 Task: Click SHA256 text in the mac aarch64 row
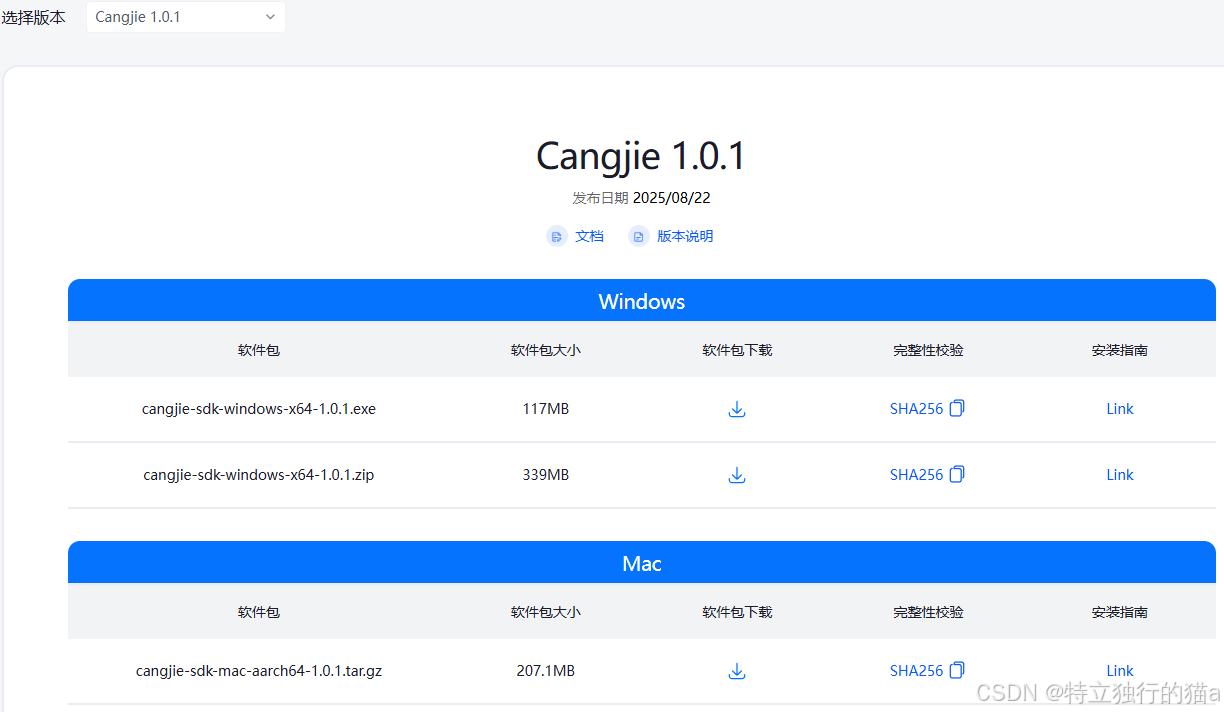(x=916, y=671)
